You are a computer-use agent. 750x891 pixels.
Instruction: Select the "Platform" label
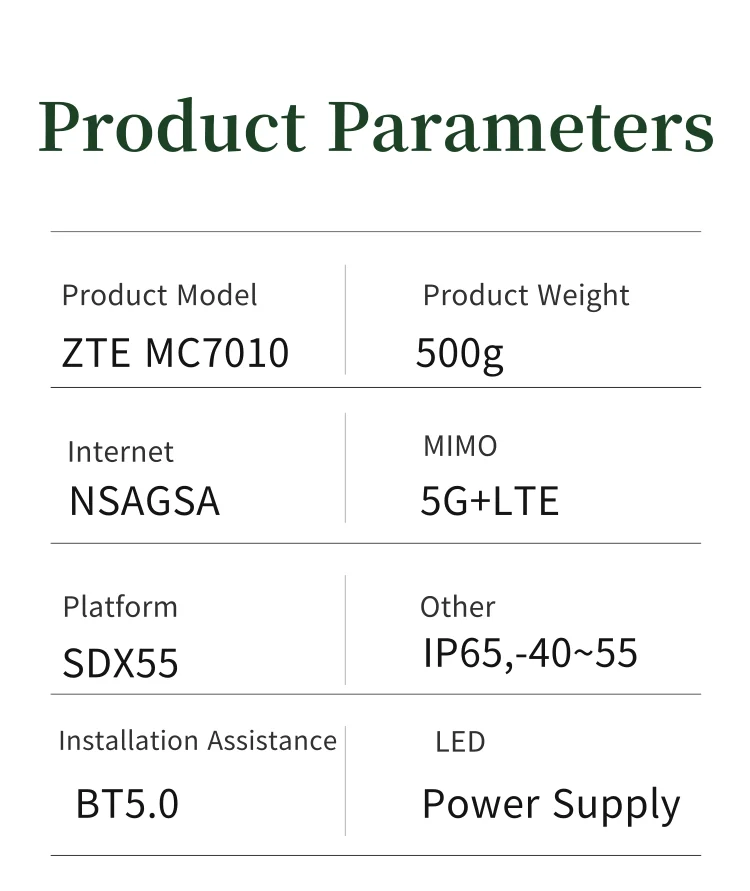pos(120,607)
